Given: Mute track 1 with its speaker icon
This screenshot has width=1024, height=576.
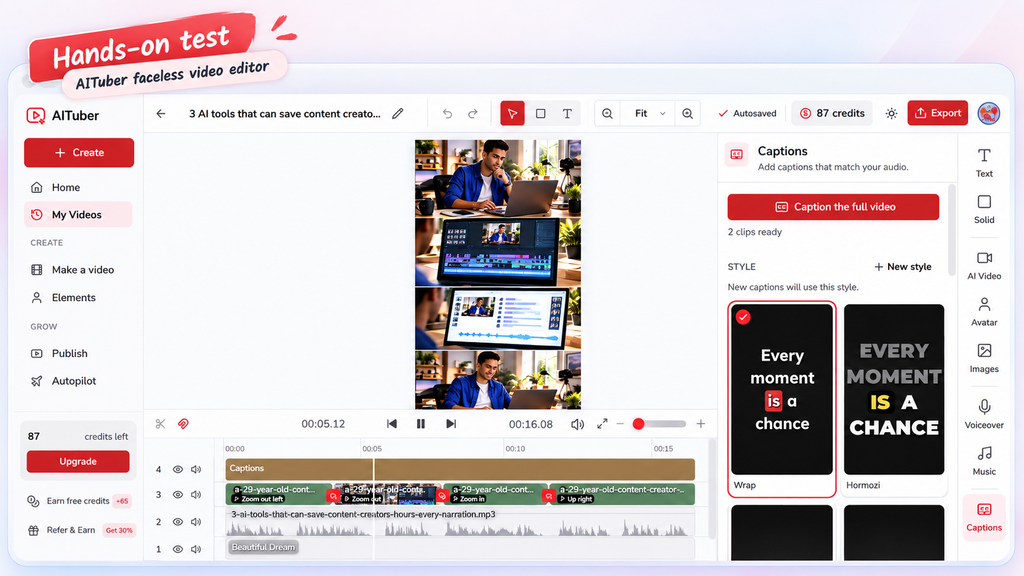Looking at the screenshot, I should [196, 549].
